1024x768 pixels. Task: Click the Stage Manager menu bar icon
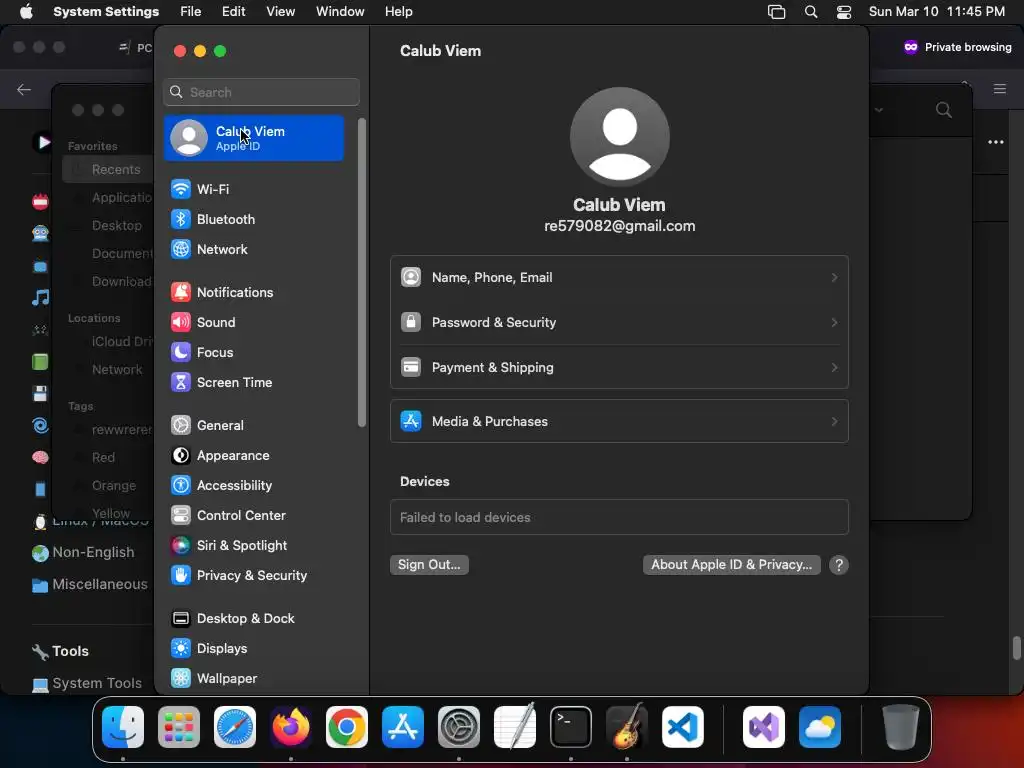(776, 12)
